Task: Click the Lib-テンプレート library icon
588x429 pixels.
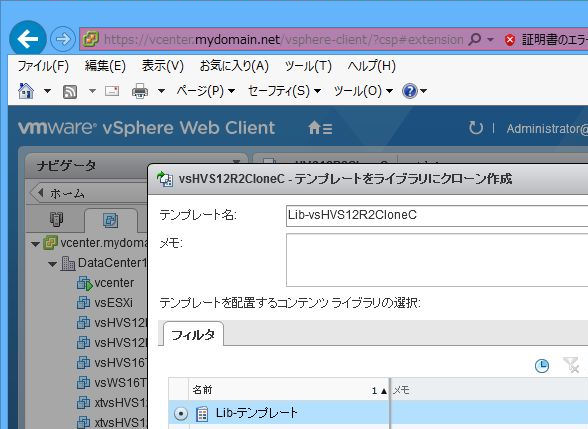Action: tap(202, 414)
